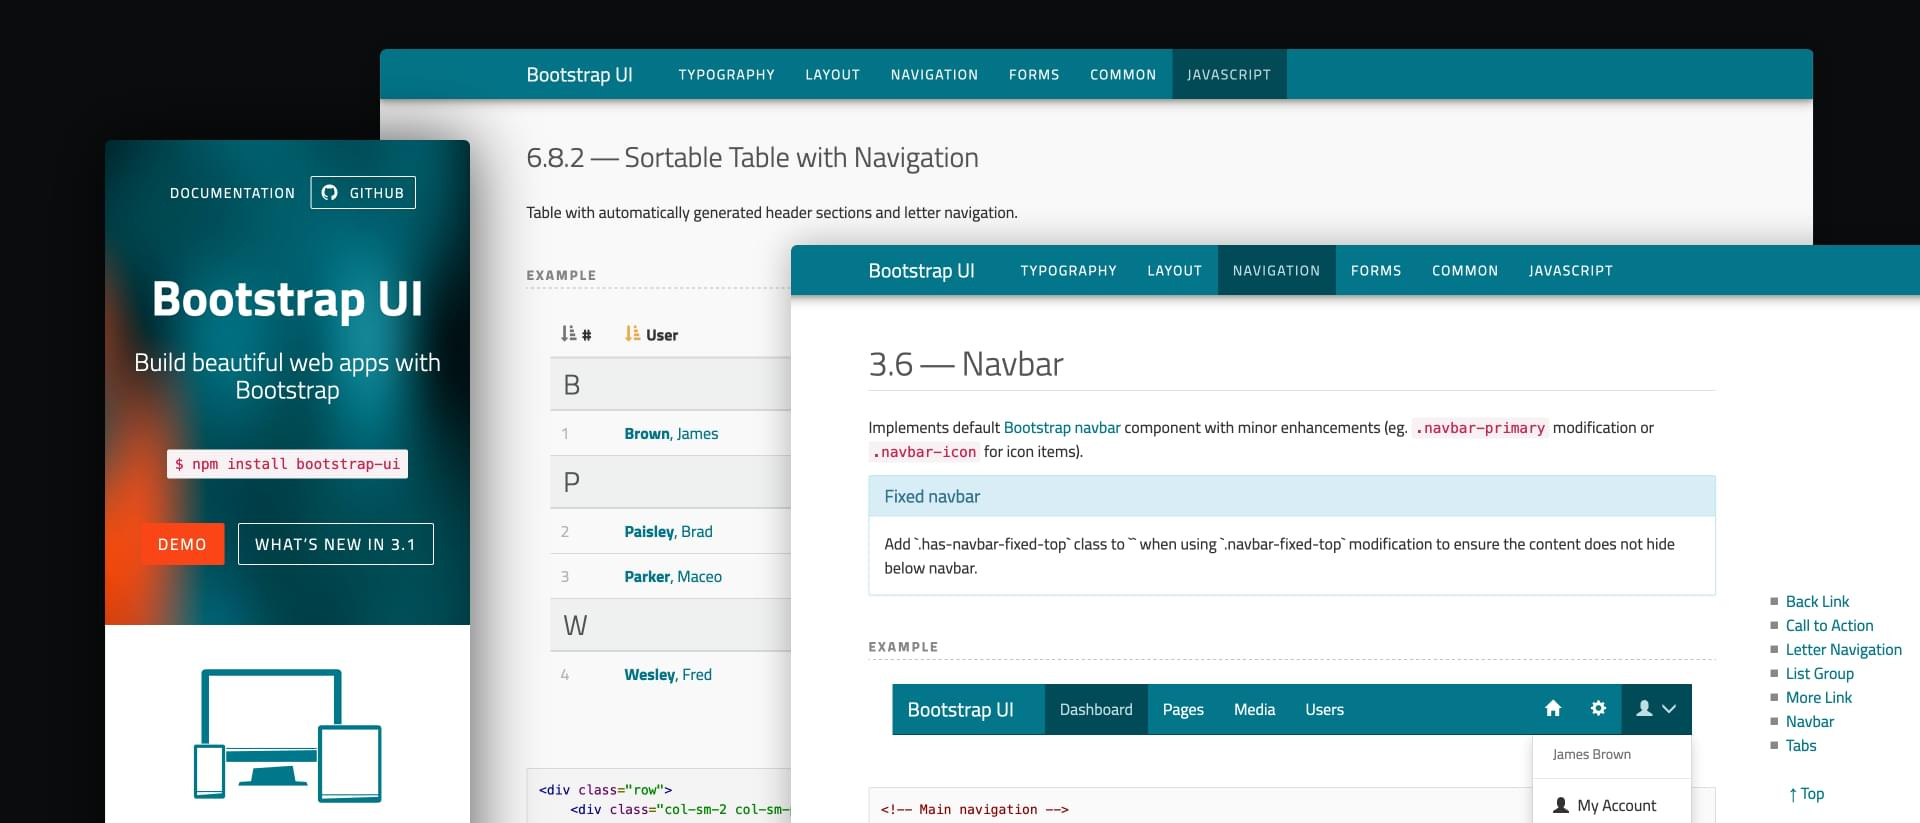The height and width of the screenshot is (823, 1920).
Task: Open What's New in 3.1 button
Action: click(335, 544)
